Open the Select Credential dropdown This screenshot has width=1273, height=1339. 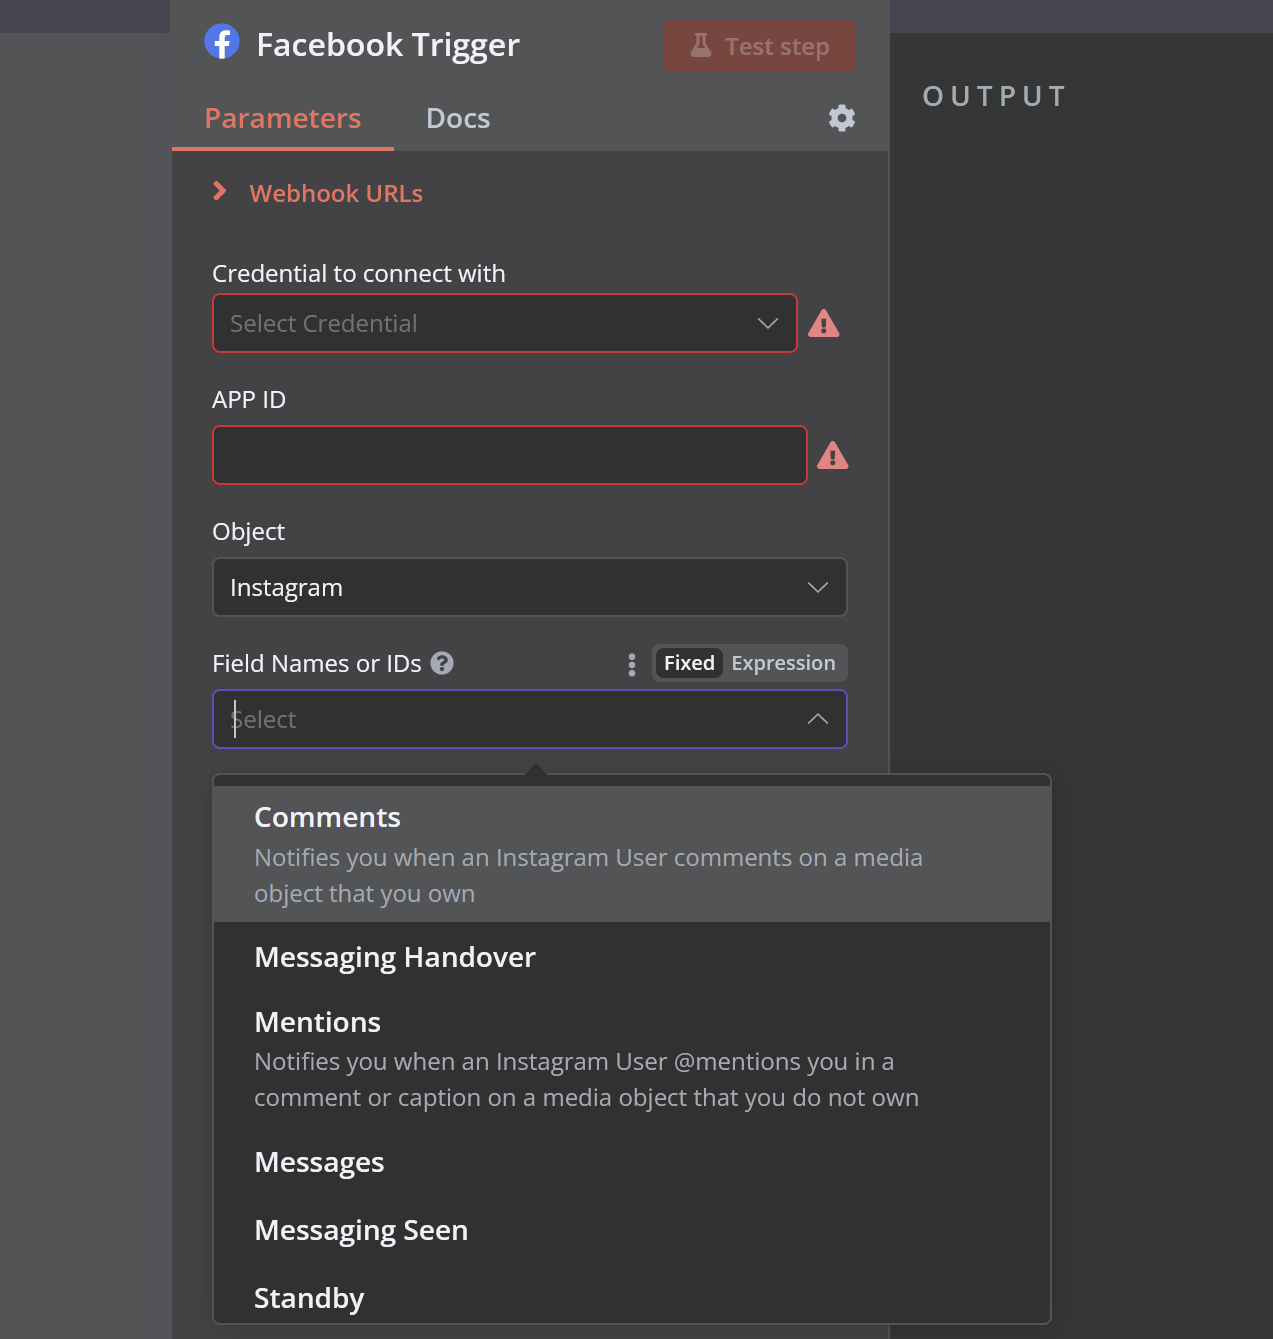(x=505, y=323)
